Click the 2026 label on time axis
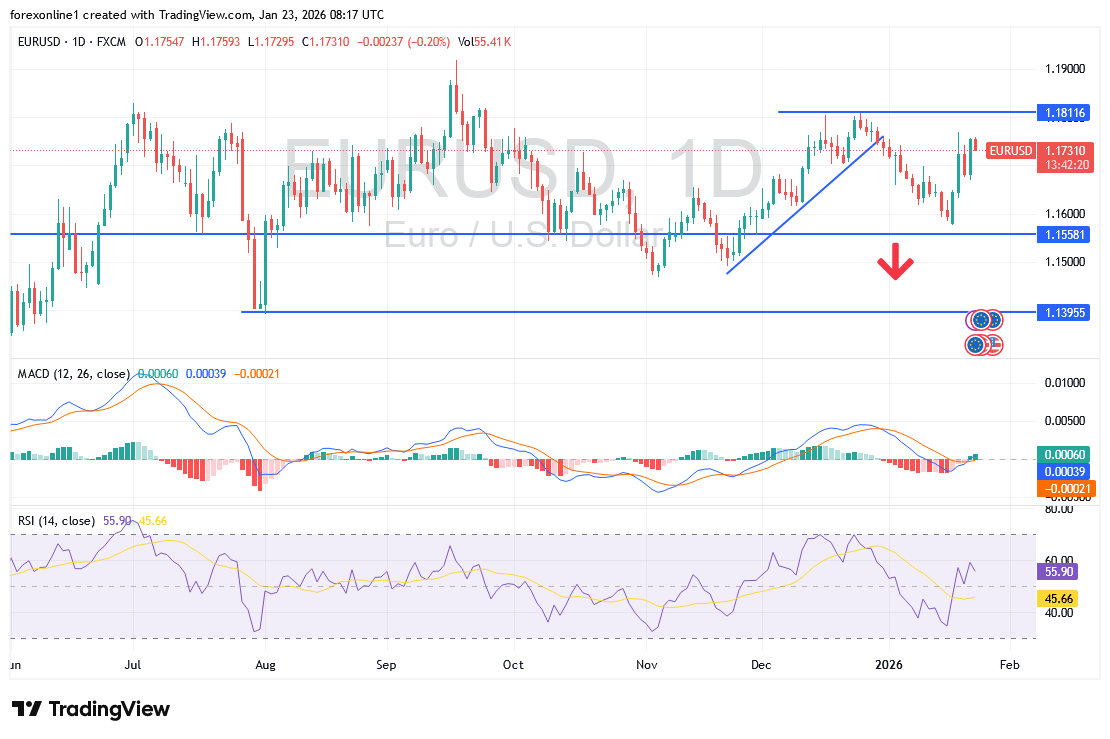The image size is (1110, 739). click(x=889, y=663)
